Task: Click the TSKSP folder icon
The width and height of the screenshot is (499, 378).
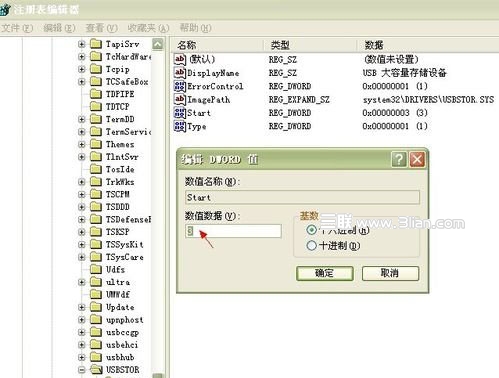Action: [x=96, y=232]
